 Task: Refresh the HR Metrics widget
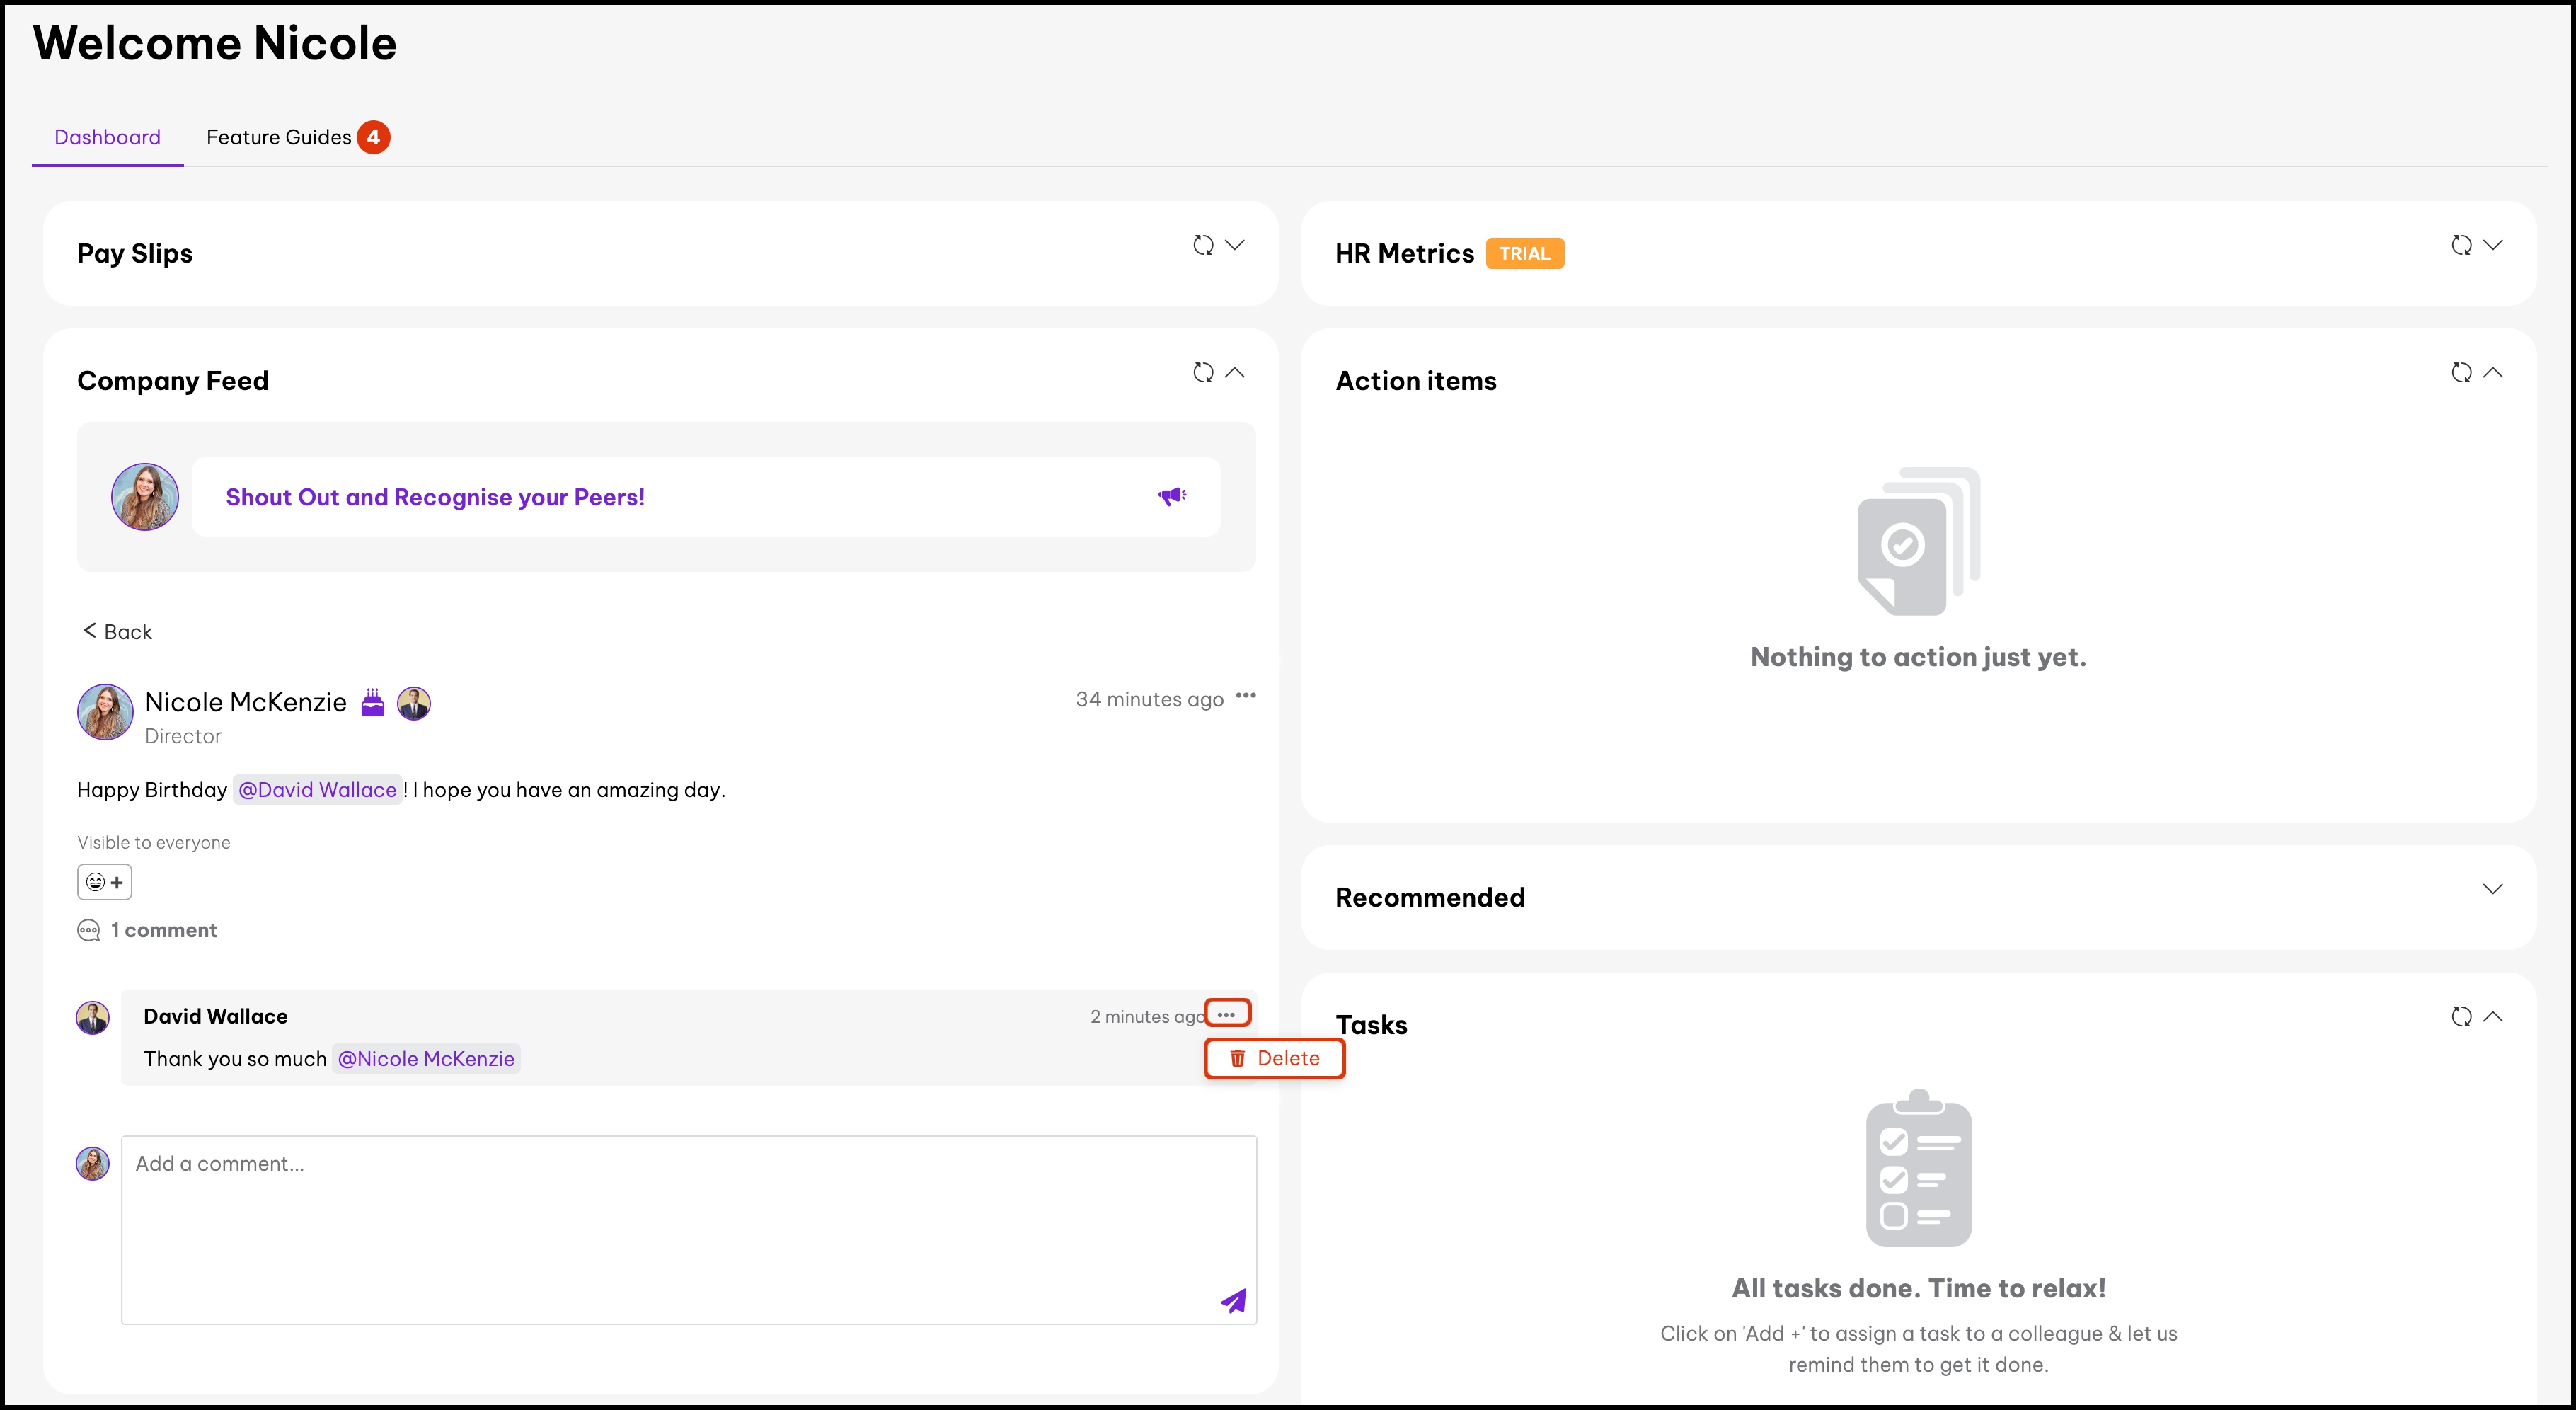point(2461,245)
